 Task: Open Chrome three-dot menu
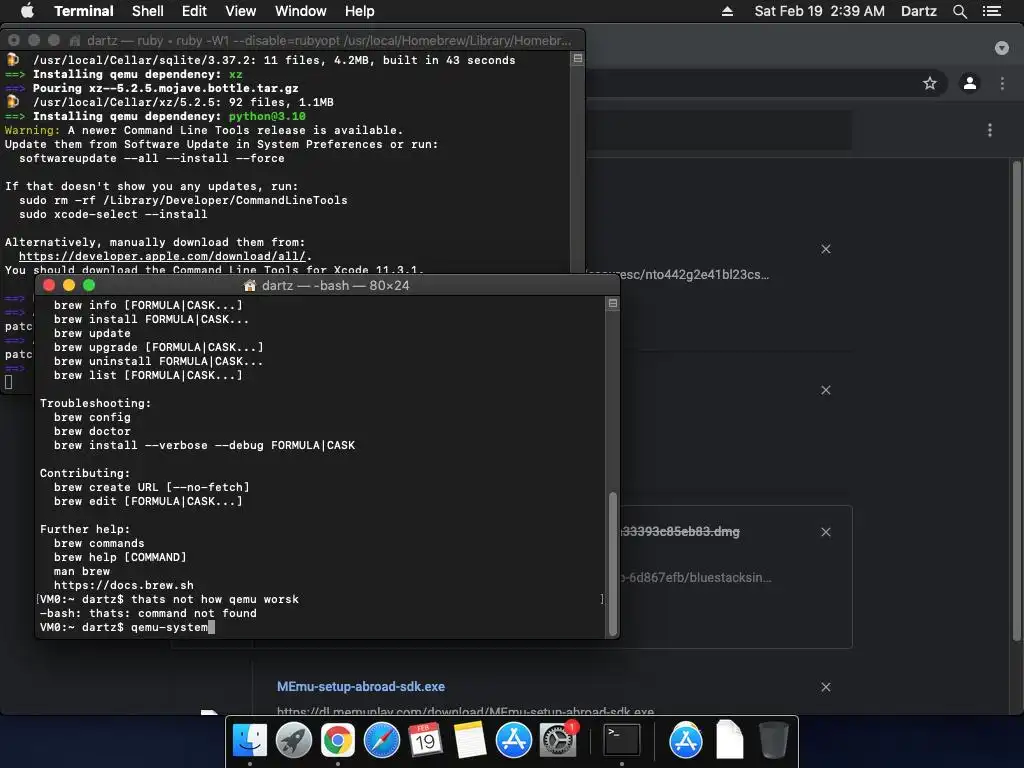[1002, 83]
